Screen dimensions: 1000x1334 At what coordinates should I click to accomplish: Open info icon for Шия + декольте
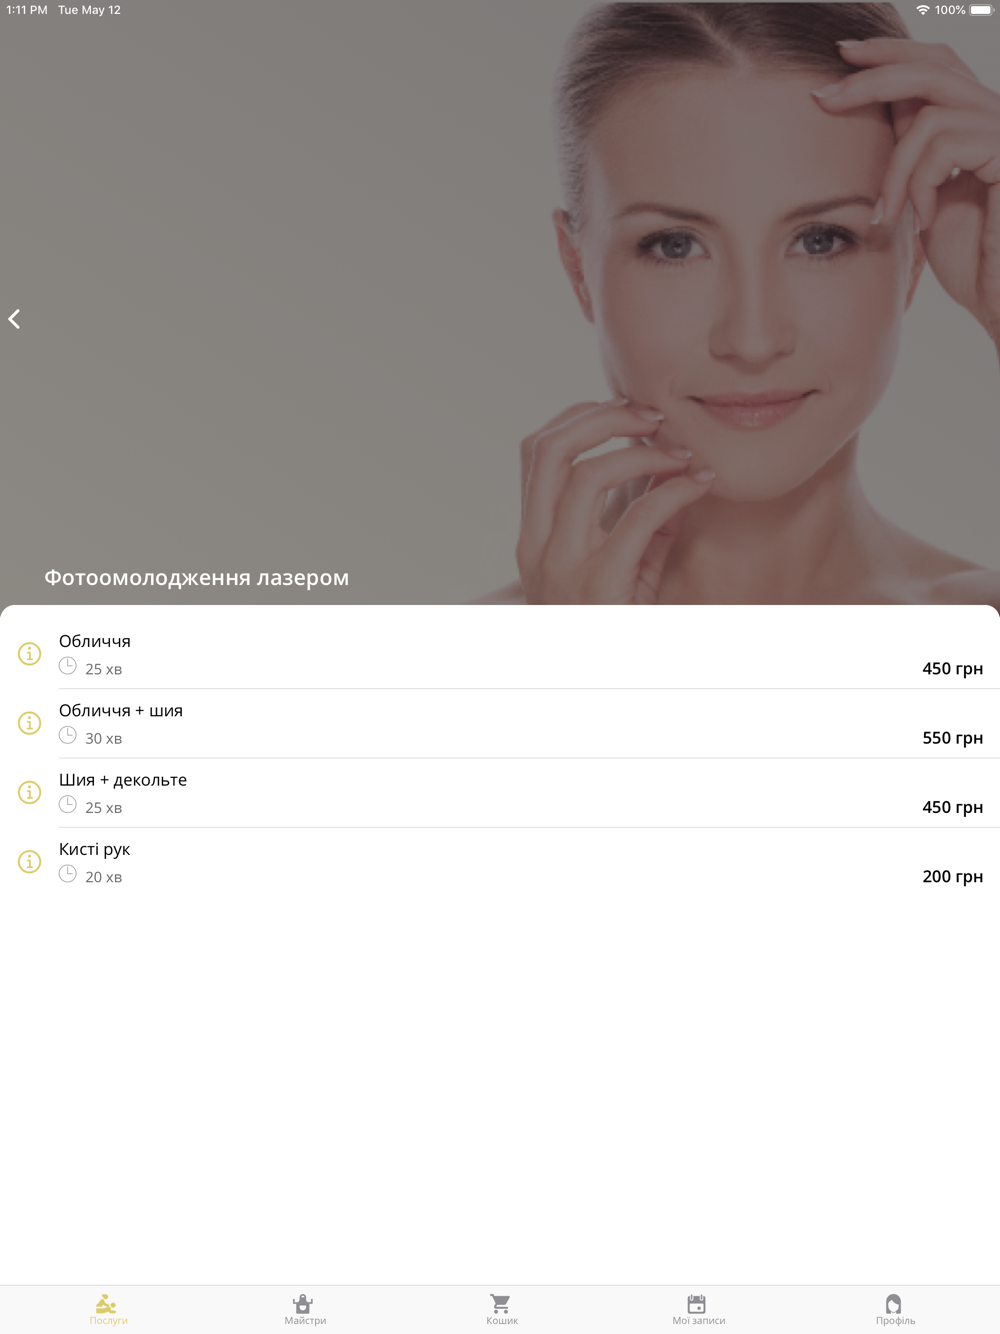[x=30, y=792]
